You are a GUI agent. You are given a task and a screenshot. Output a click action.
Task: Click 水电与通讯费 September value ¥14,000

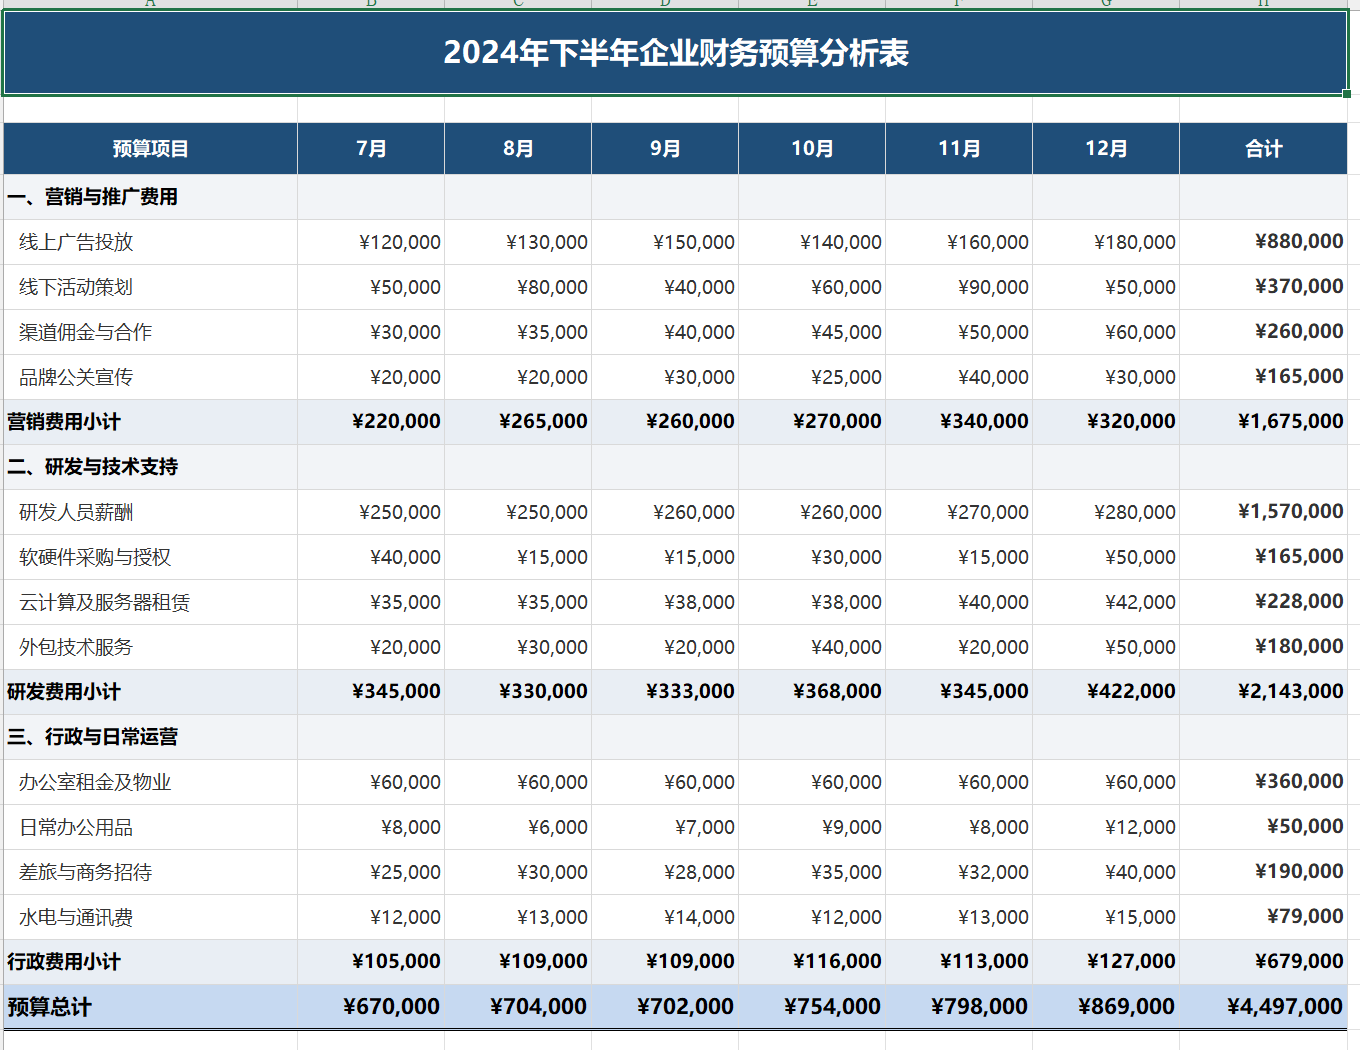[665, 917]
